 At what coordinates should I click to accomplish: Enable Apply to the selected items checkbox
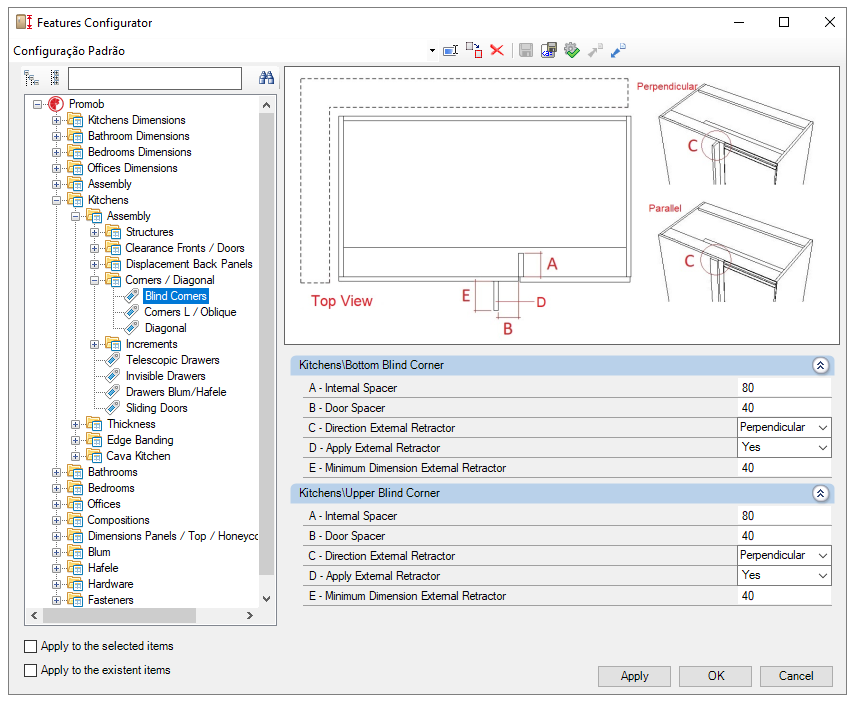(x=31, y=646)
